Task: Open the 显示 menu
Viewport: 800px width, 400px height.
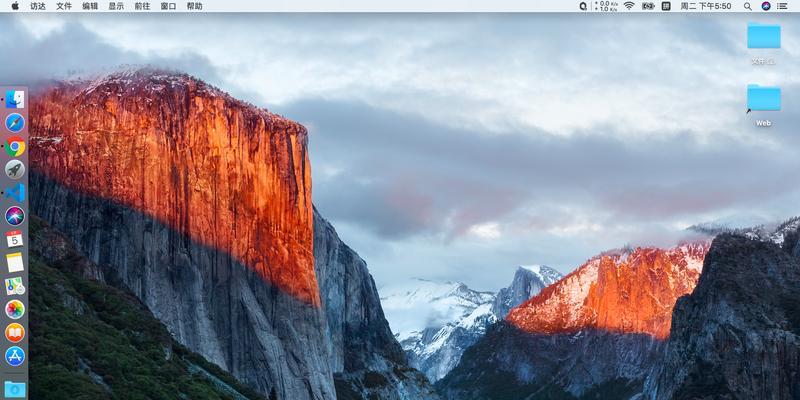Action: 116,6
